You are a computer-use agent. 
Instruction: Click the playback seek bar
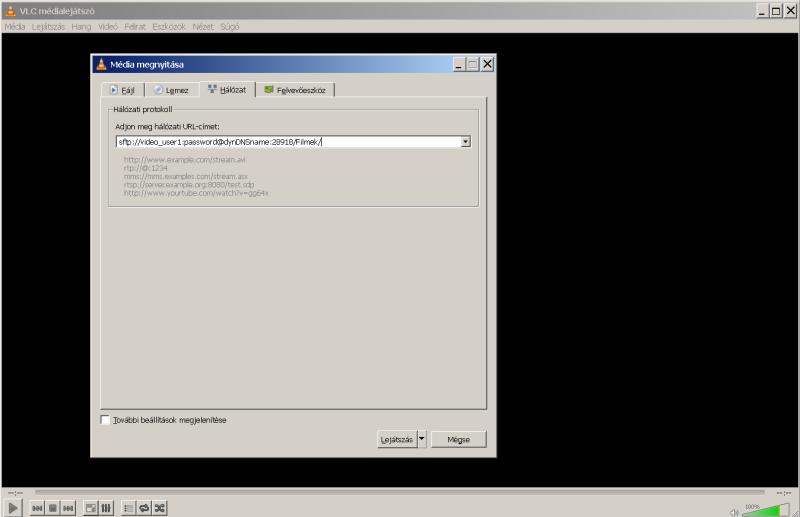(399, 493)
